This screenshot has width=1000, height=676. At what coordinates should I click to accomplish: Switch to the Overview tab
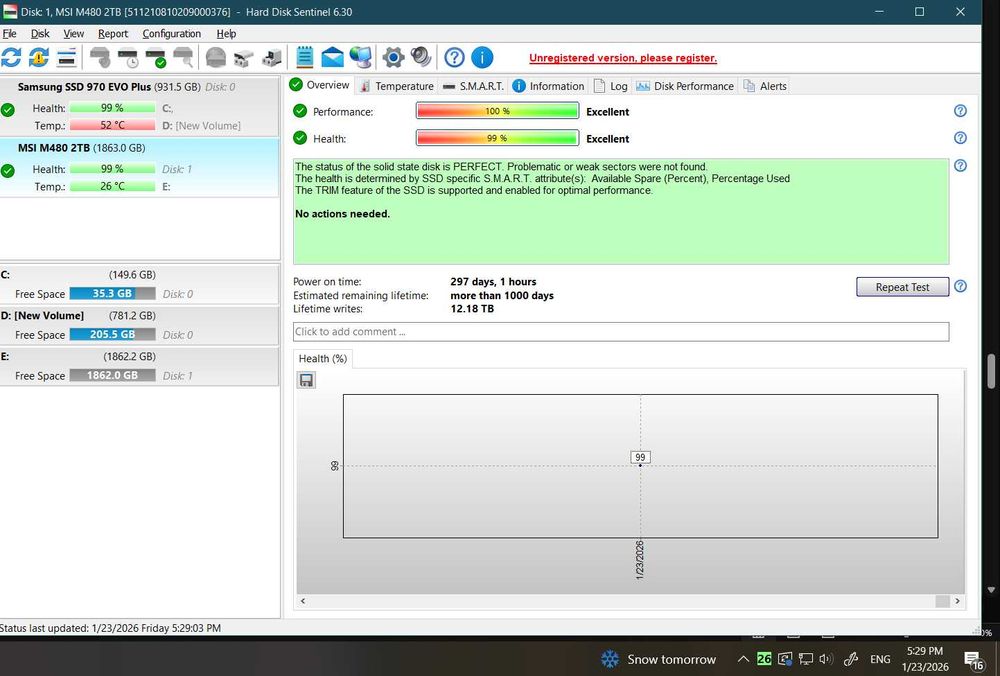click(x=320, y=85)
